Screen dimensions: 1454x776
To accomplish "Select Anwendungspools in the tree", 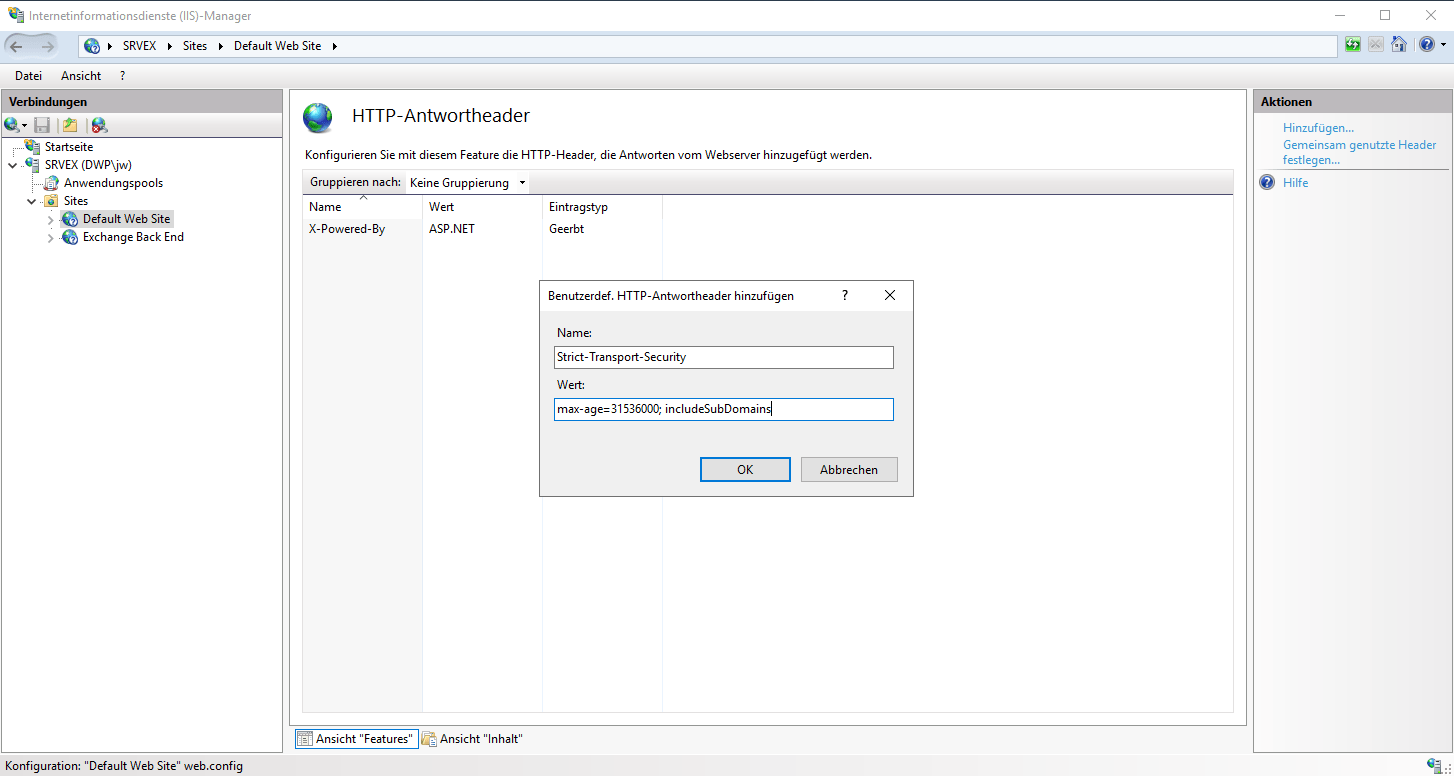I will point(113,183).
